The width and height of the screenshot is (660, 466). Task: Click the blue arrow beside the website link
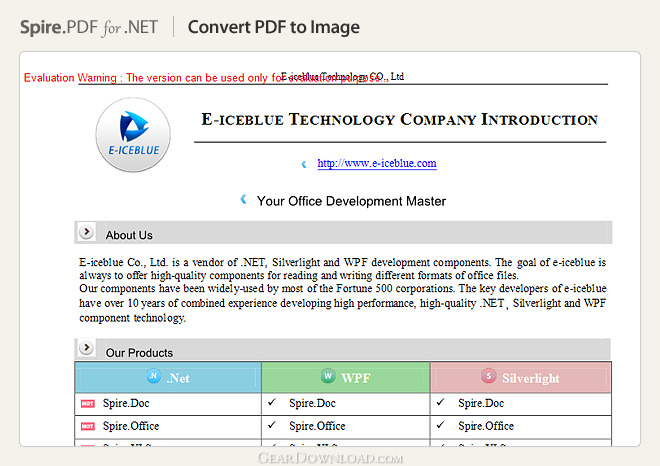[304, 164]
